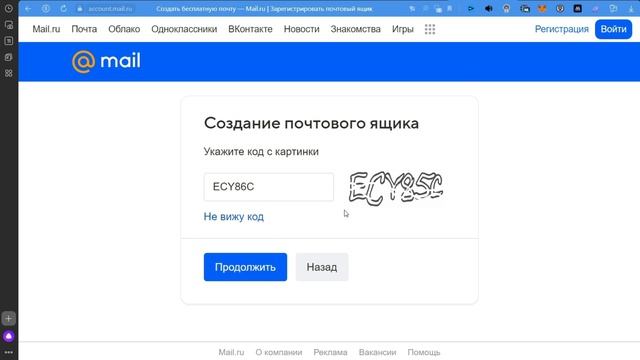Click the downloads arrow icon in browser toolbar
This screenshot has width=640, height=360.
632,9
